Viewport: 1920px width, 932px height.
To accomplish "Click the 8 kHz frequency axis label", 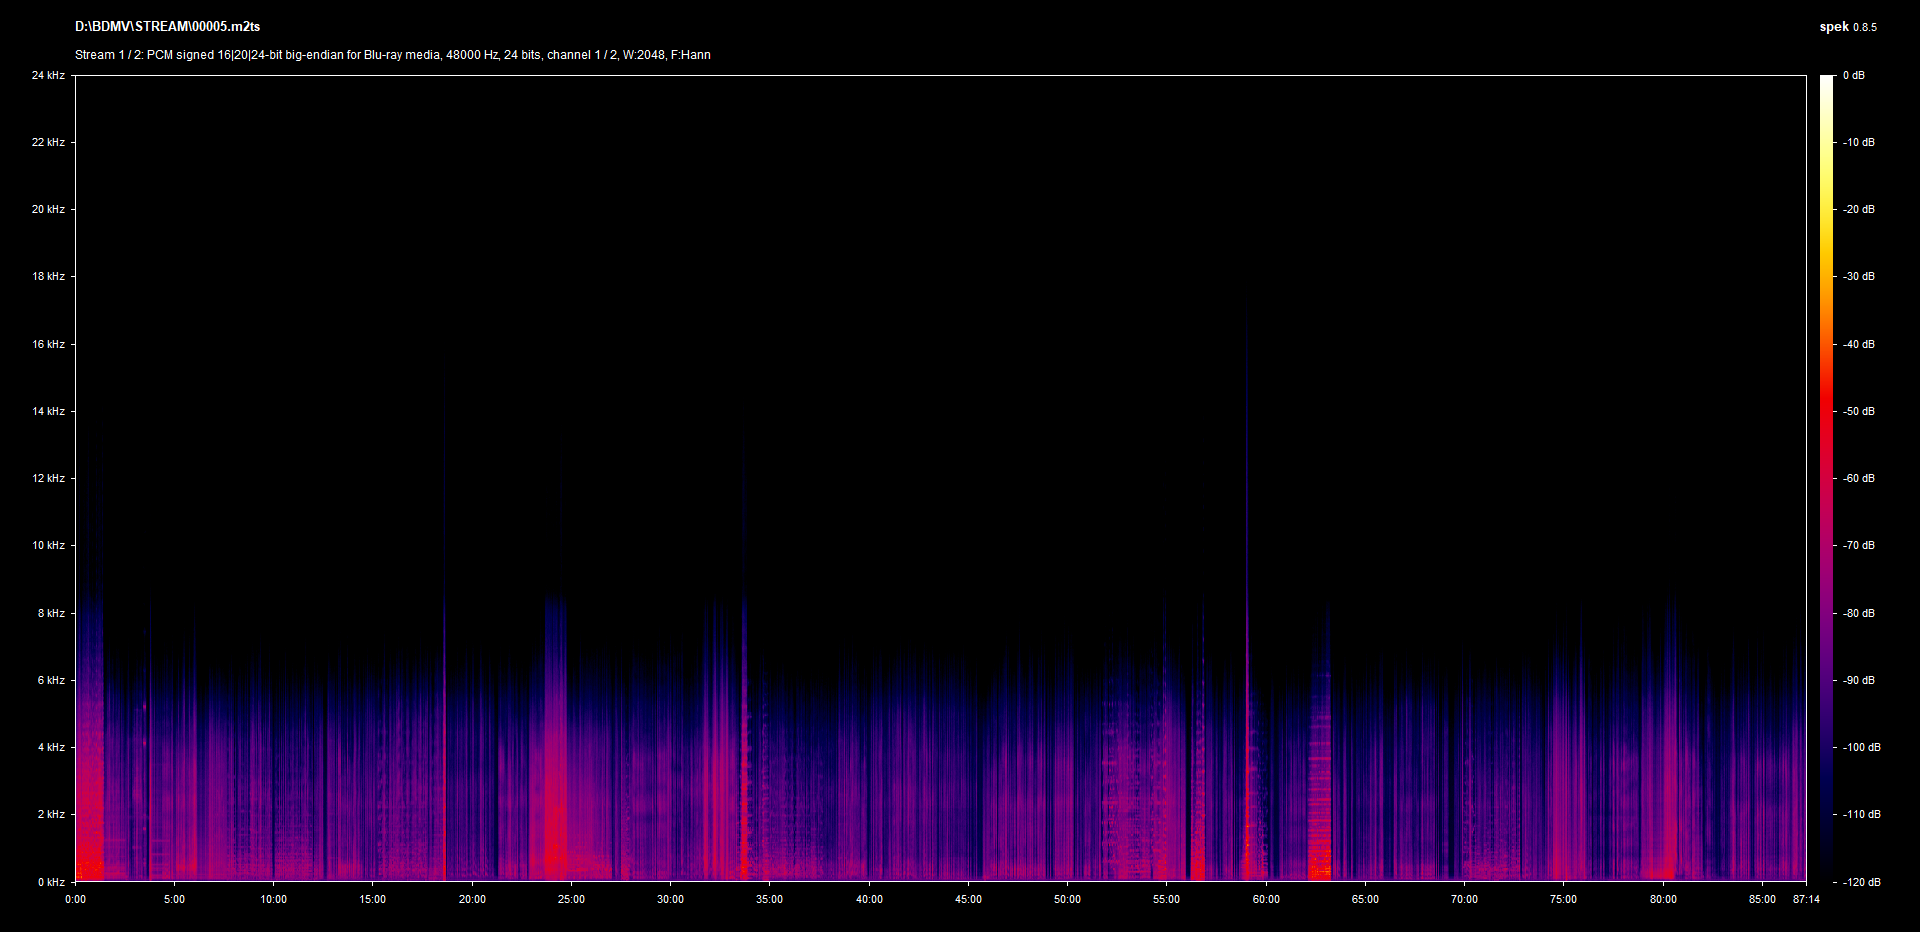I will click(x=51, y=613).
